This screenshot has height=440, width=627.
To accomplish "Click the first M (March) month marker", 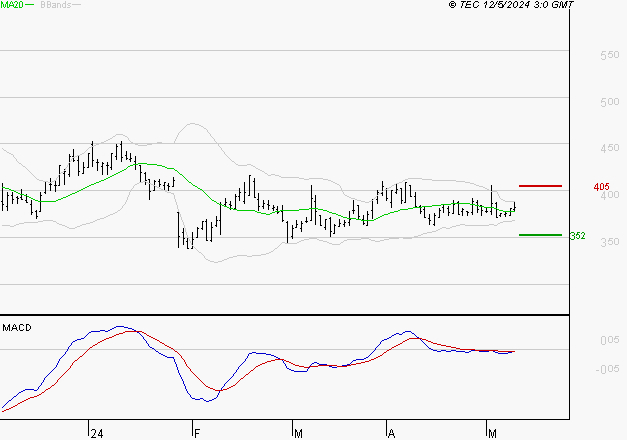I will click(x=298, y=434).
